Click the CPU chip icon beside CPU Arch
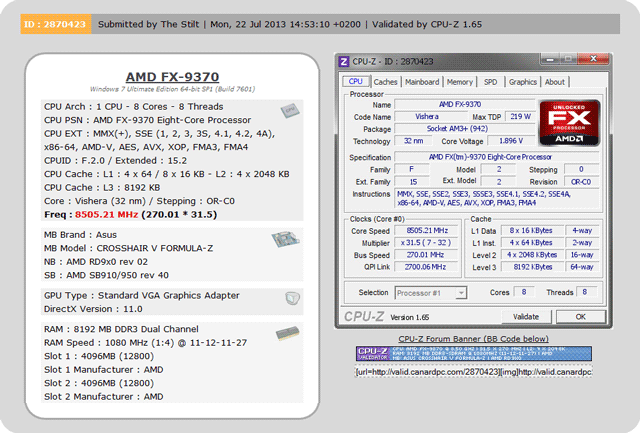640x433 pixels. [290, 111]
